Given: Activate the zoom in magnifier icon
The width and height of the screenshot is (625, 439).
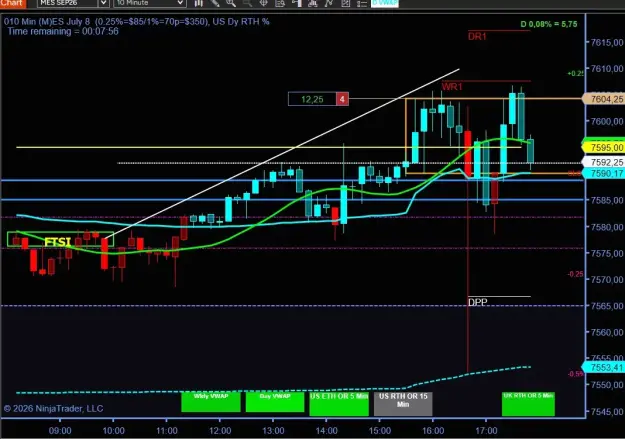Looking at the screenshot, I should click(x=231, y=3).
